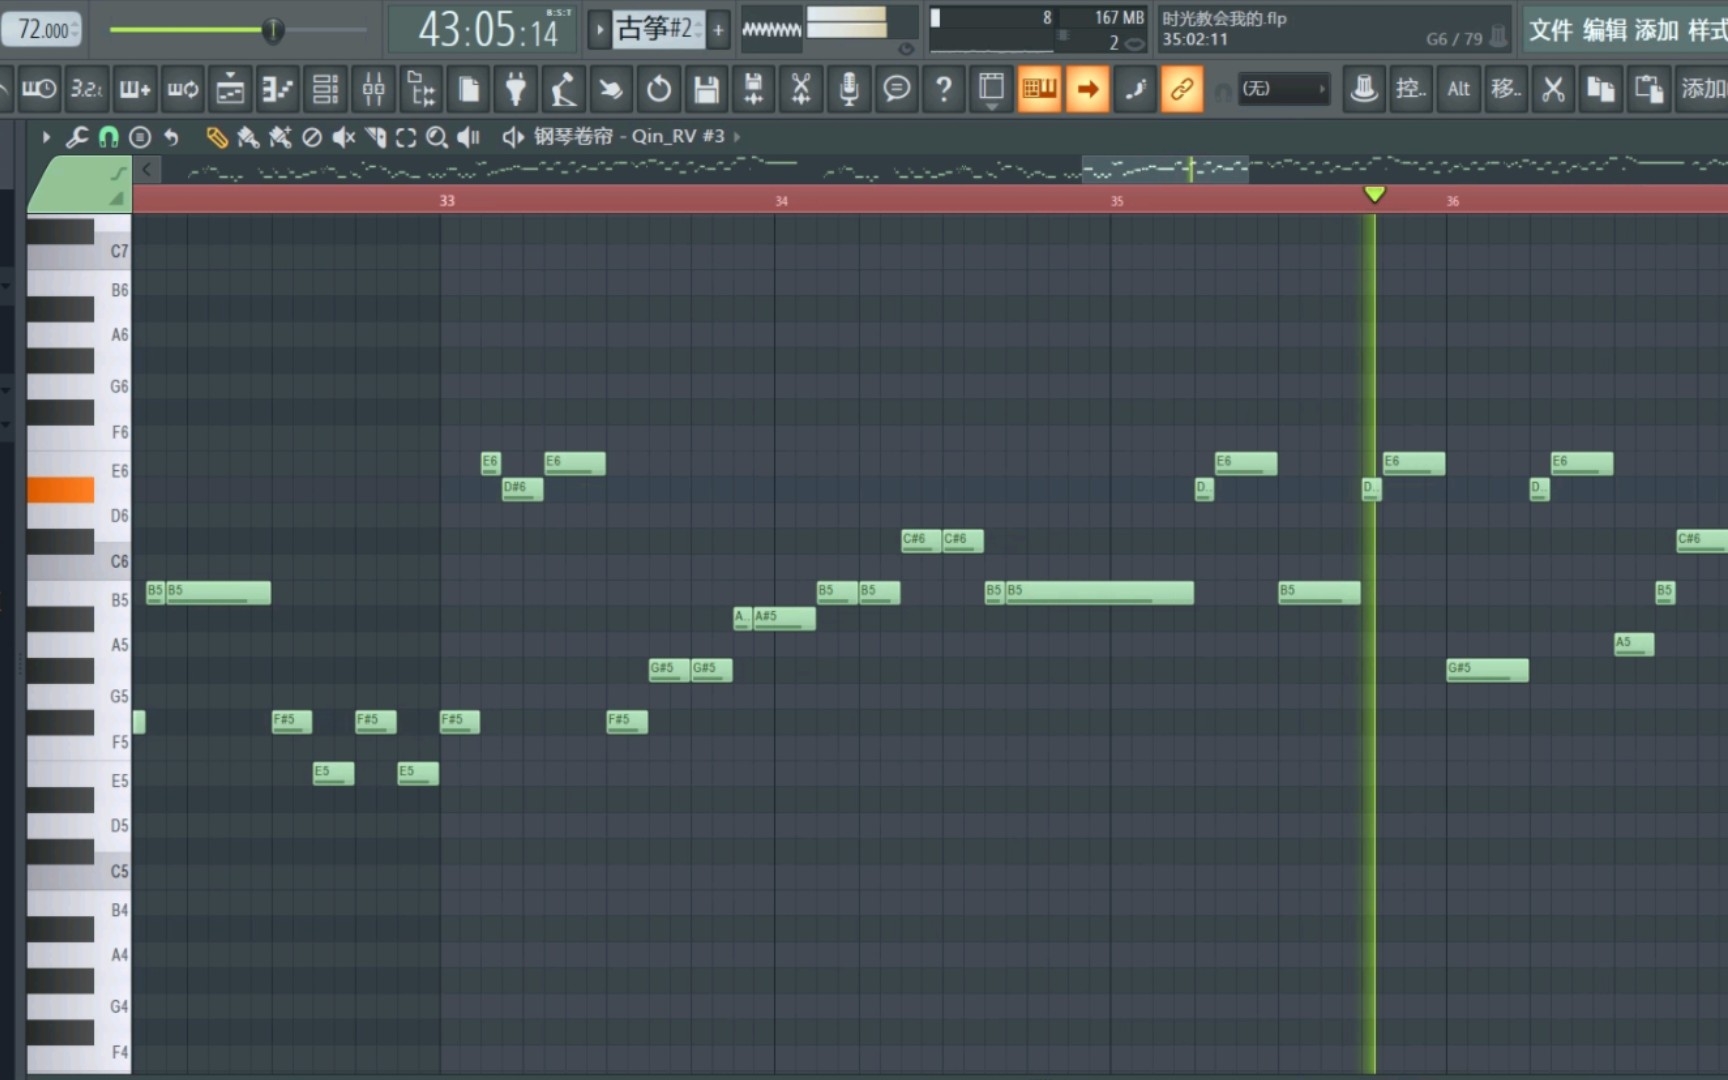Open pattern selector arrow left of 古筝#2
Image resolution: width=1728 pixels, height=1080 pixels.
point(599,29)
